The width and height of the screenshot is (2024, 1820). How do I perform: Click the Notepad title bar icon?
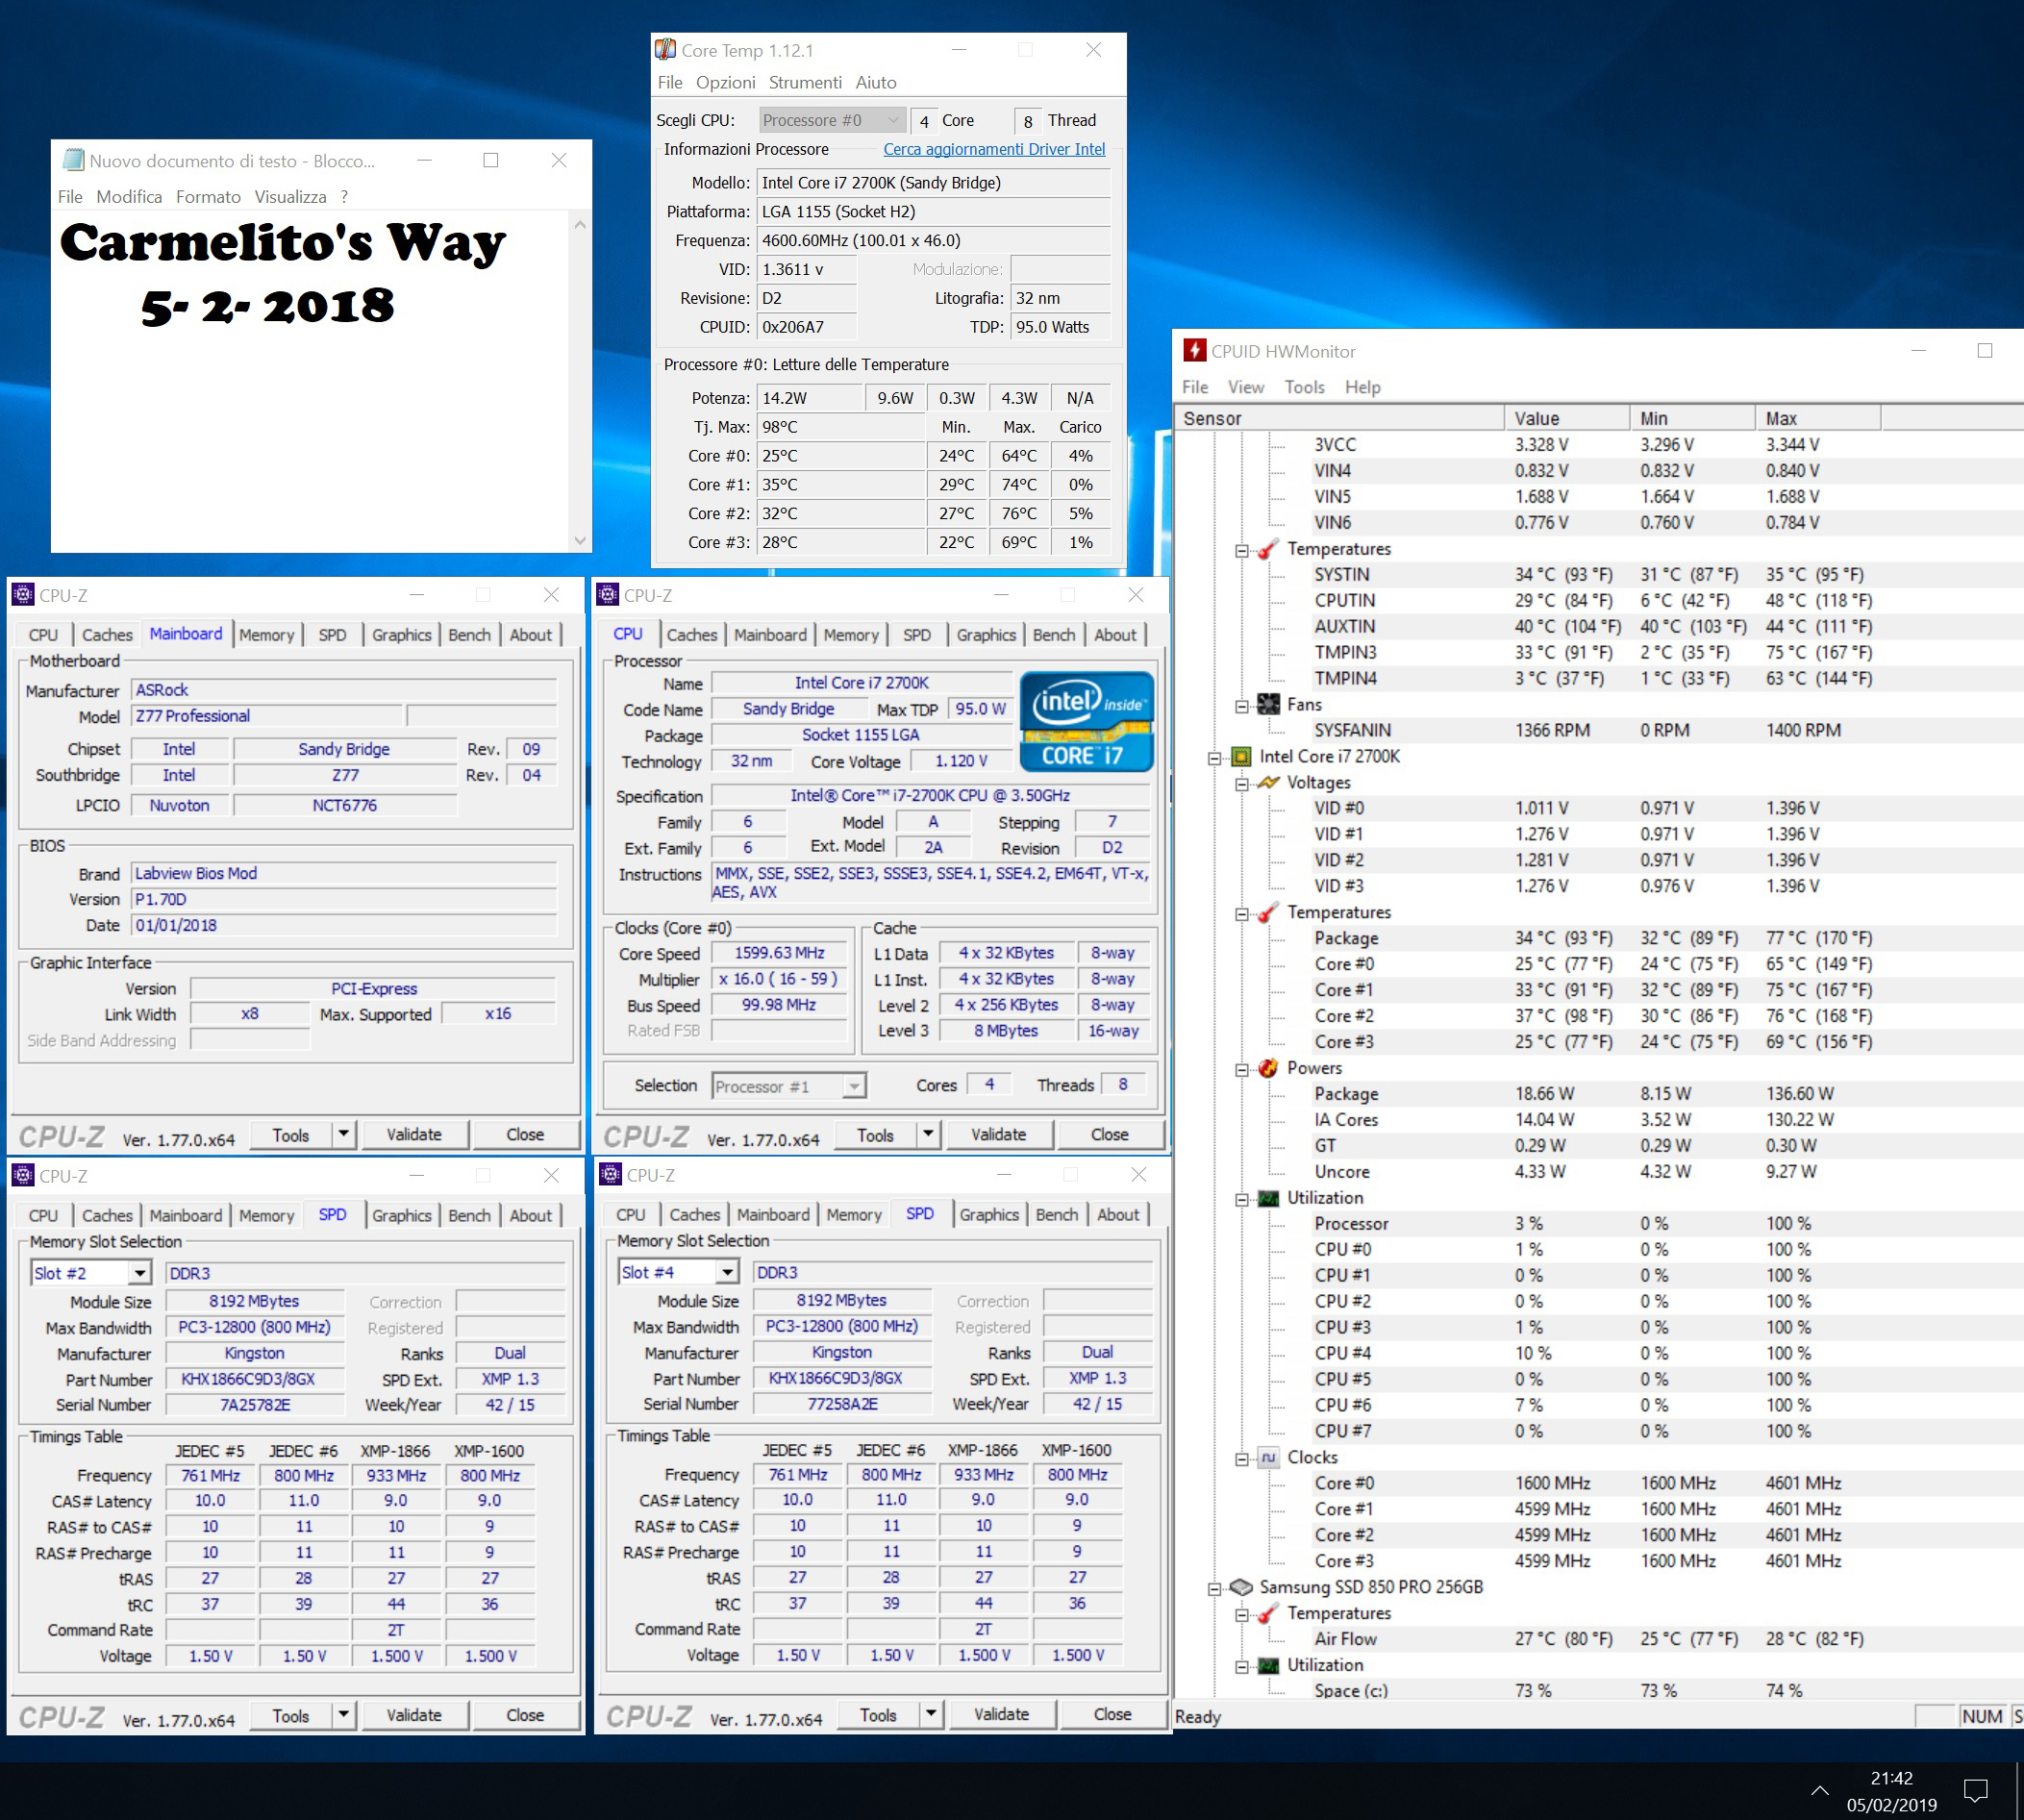[73, 160]
